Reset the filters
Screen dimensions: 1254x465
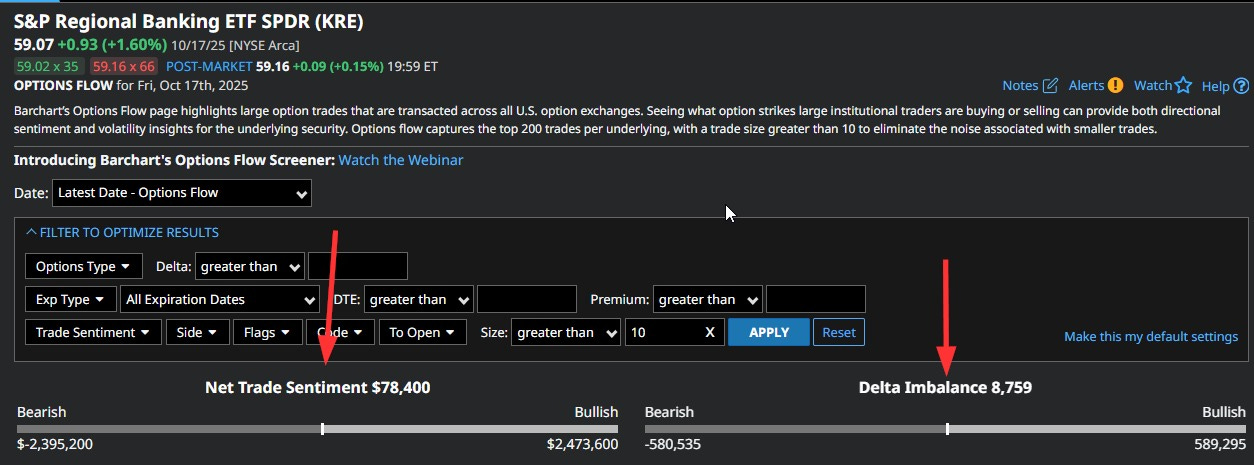839,332
